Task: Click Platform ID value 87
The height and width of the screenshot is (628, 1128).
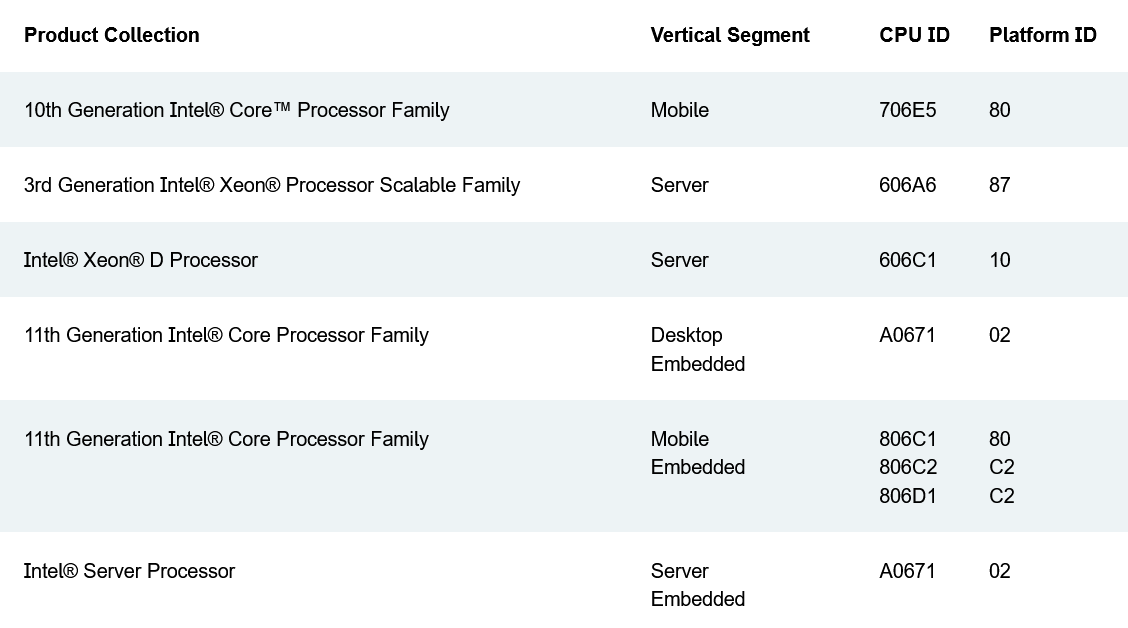Action: (x=999, y=185)
